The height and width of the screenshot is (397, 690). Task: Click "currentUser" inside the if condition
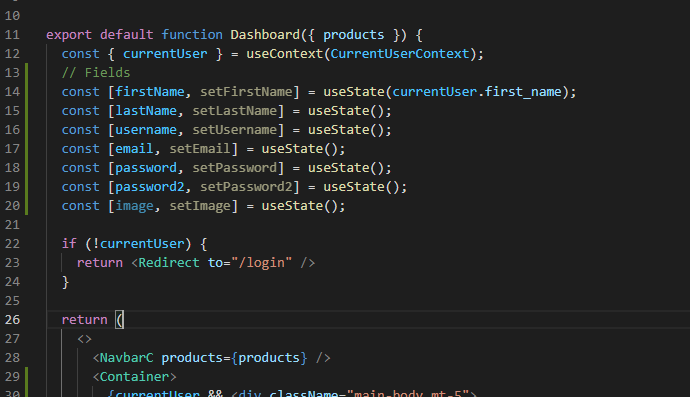(x=142, y=244)
